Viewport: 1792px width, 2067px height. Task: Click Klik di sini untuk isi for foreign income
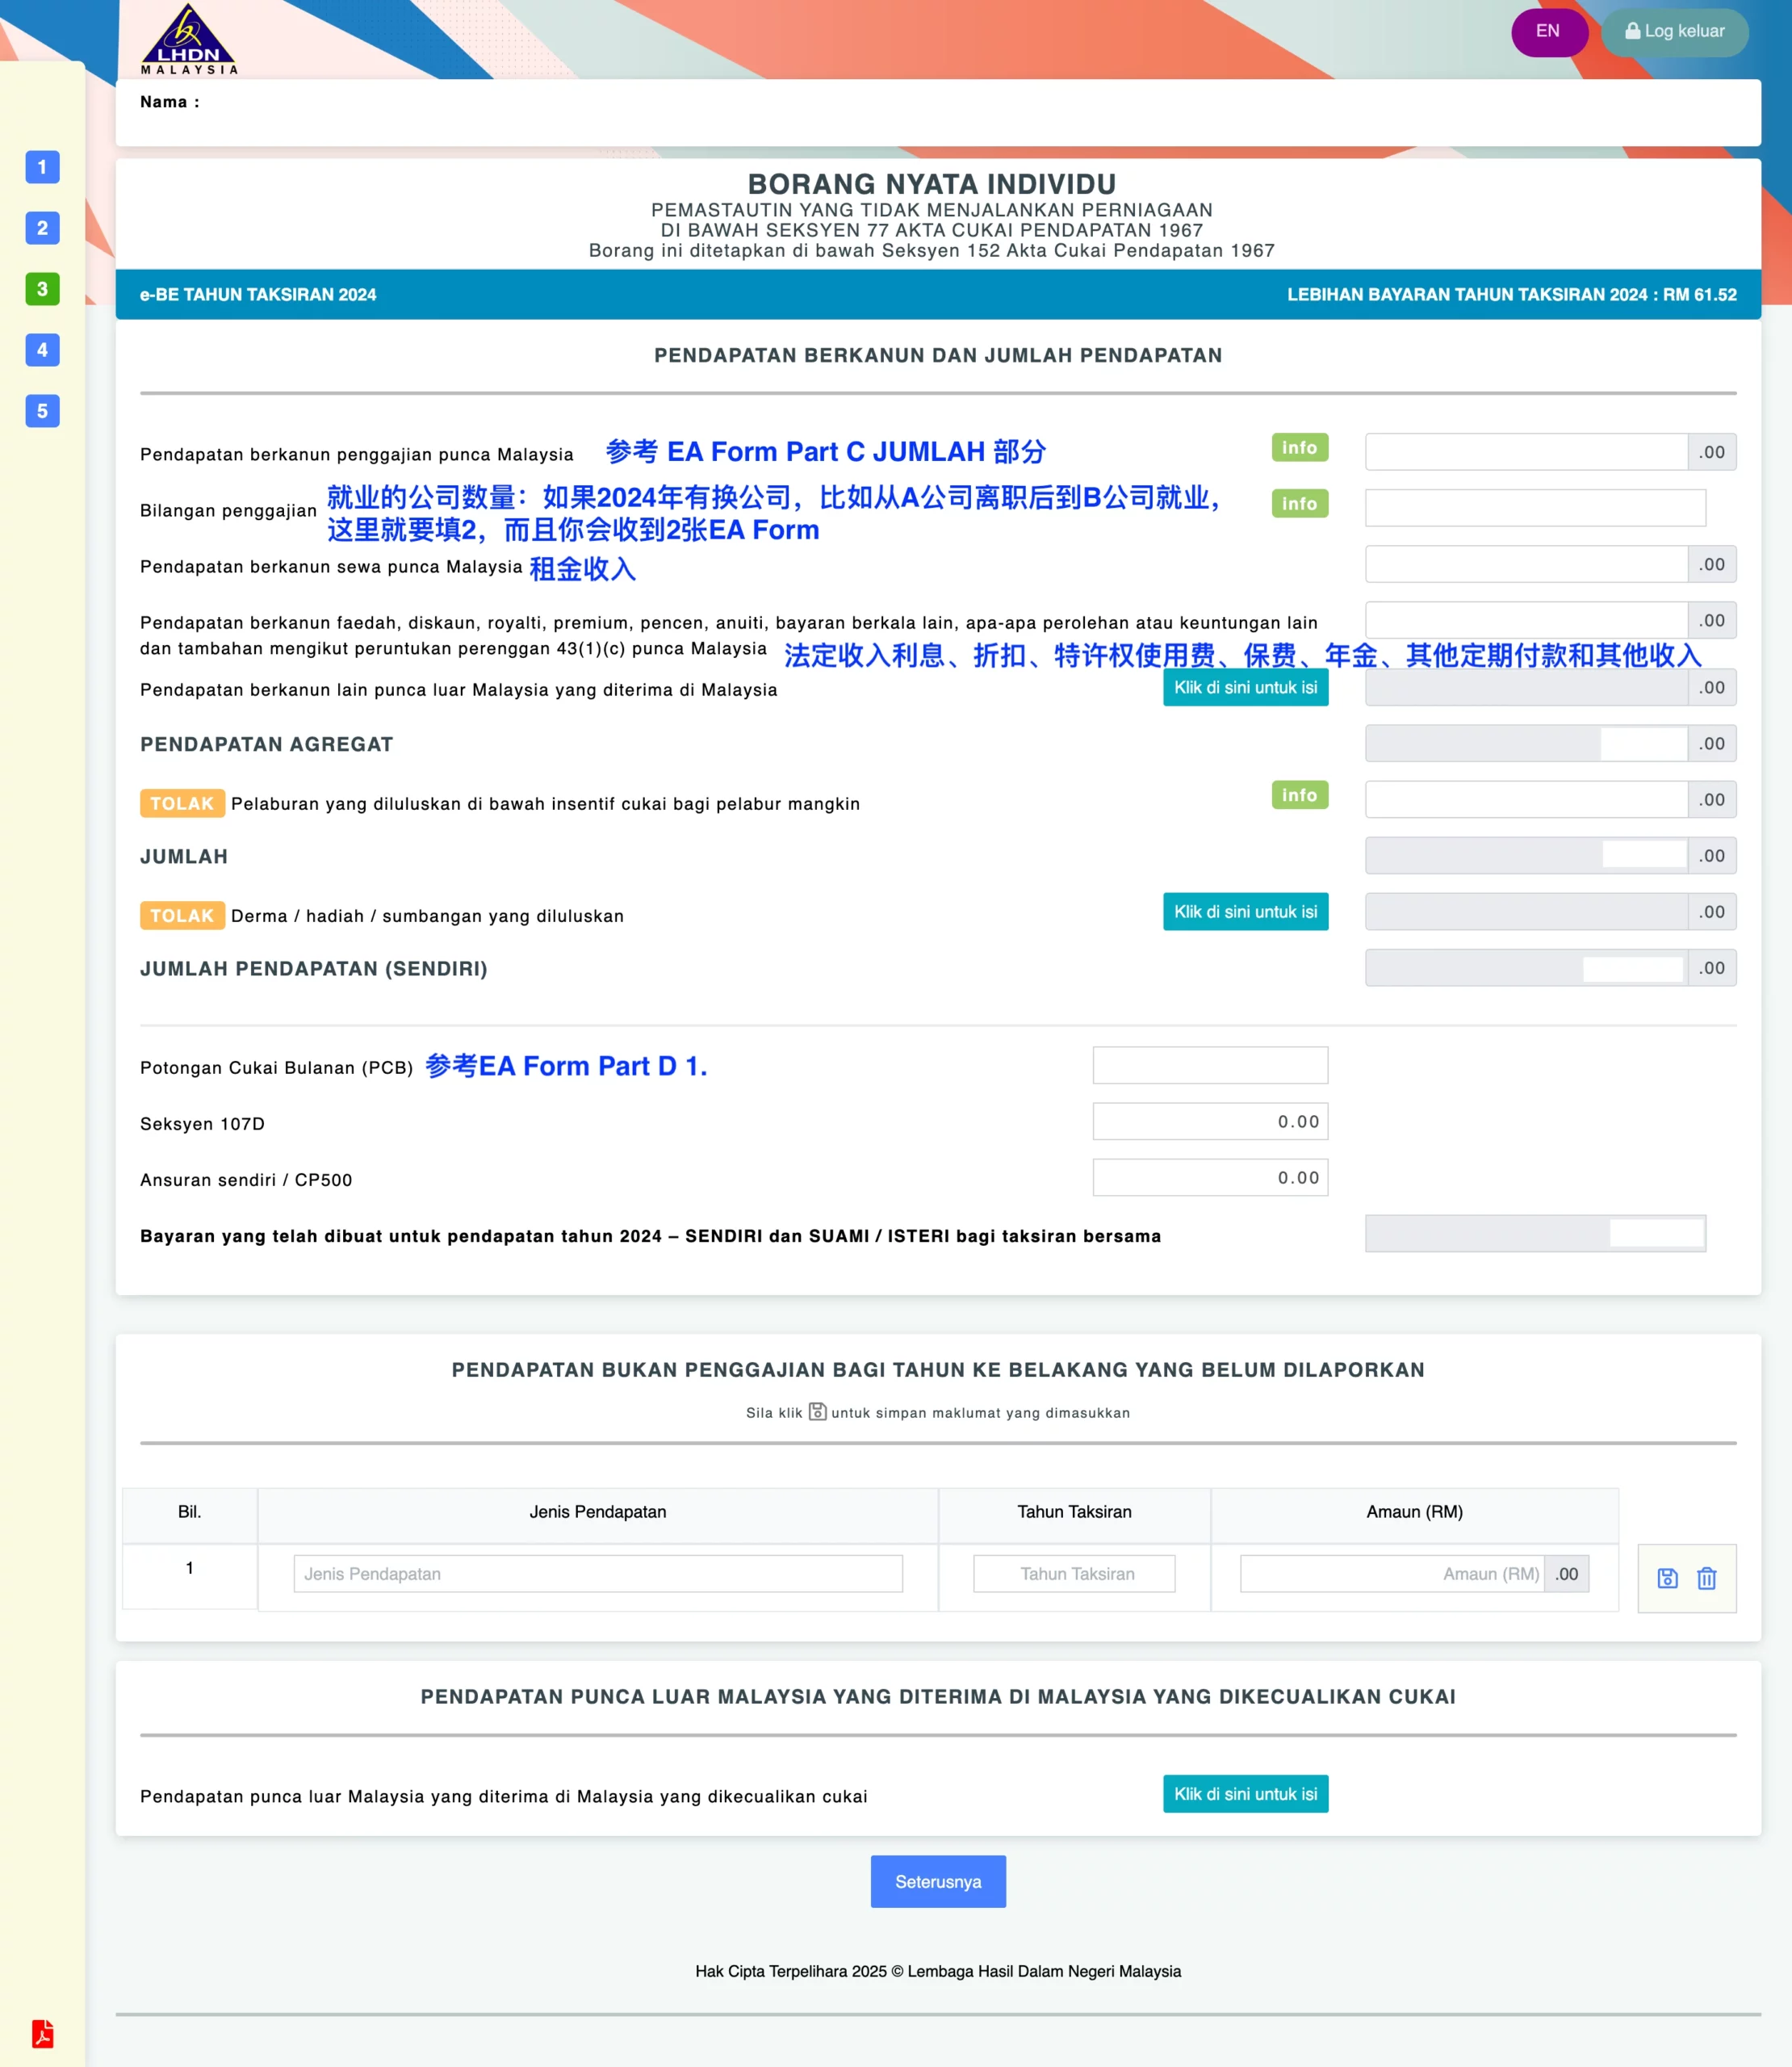(x=1245, y=688)
